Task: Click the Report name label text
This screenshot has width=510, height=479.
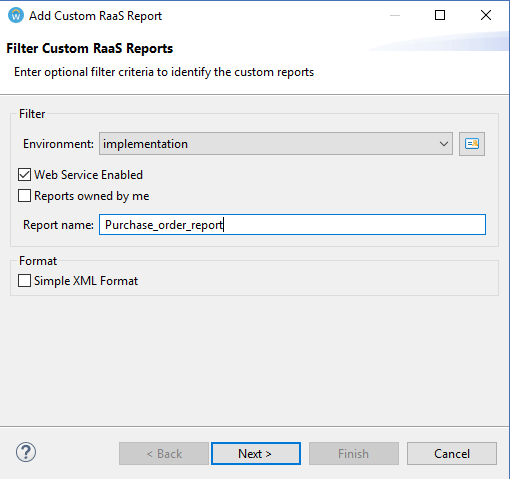Action: [x=58, y=225]
